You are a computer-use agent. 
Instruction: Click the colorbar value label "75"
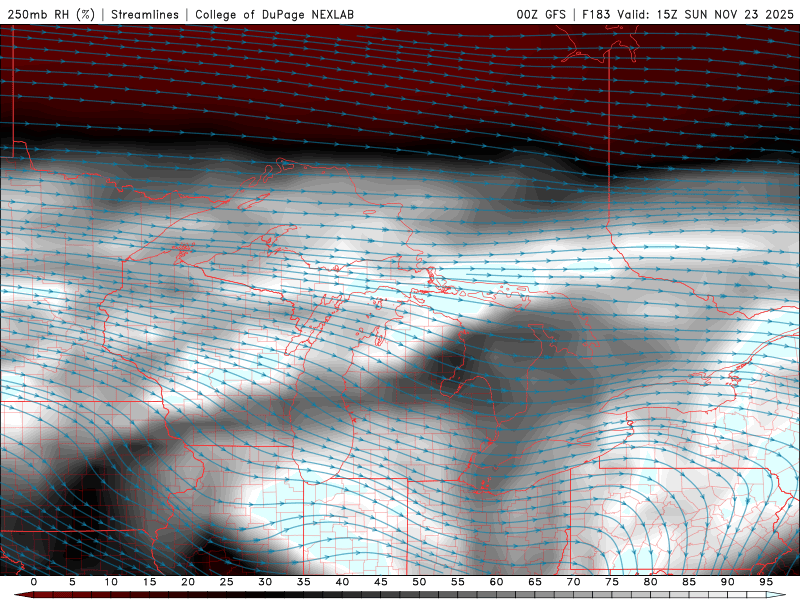pos(612,582)
